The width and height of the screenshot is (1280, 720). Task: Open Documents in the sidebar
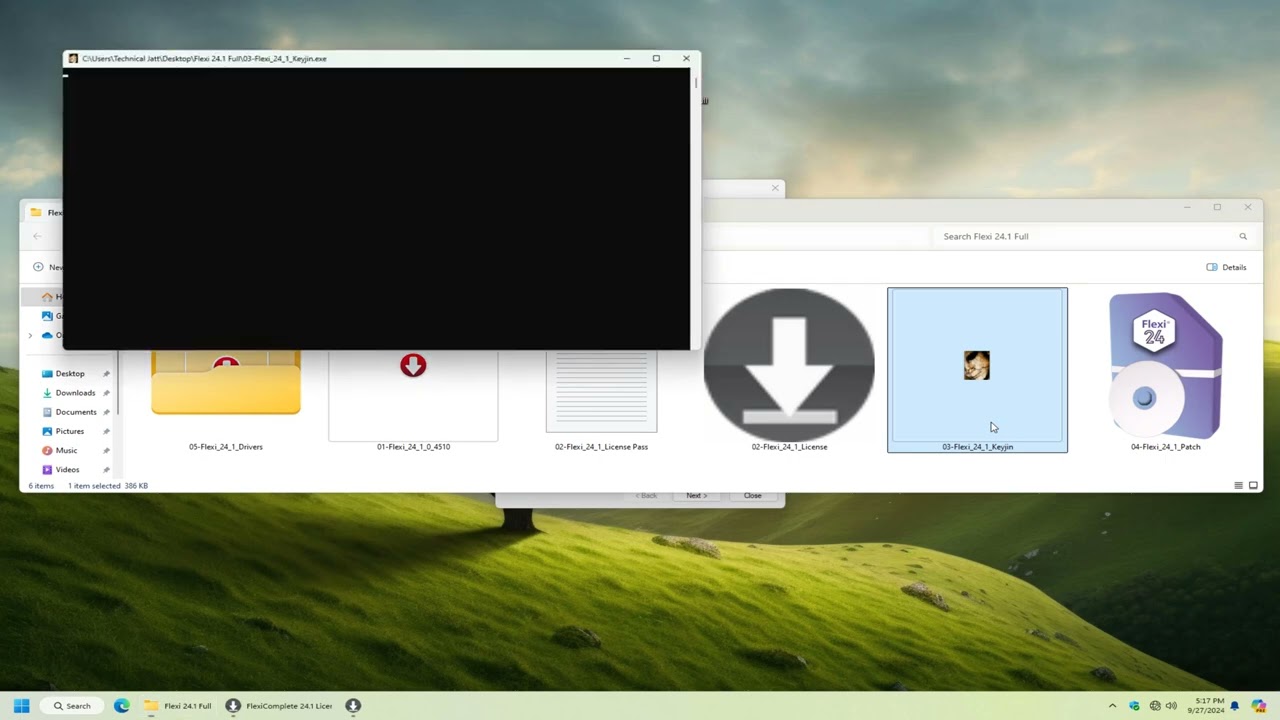pyautogui.click(x=76, y=412)
